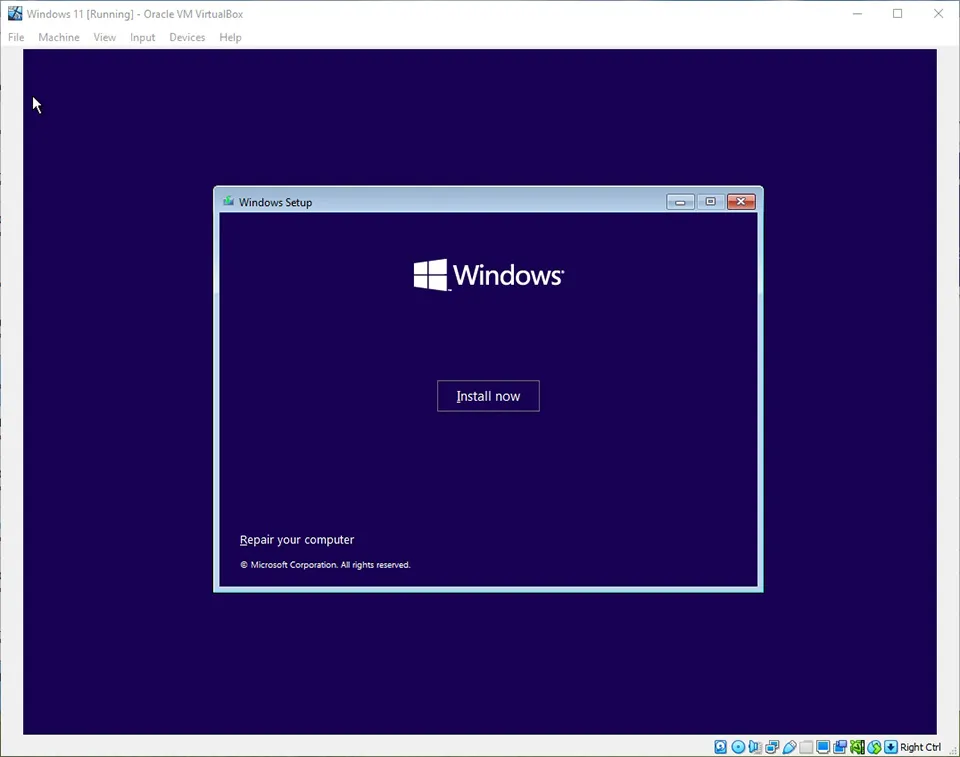This screenshot has height=757, width=960.
Task: Click the USB devices status icon
Action: (x=789, y=747)
